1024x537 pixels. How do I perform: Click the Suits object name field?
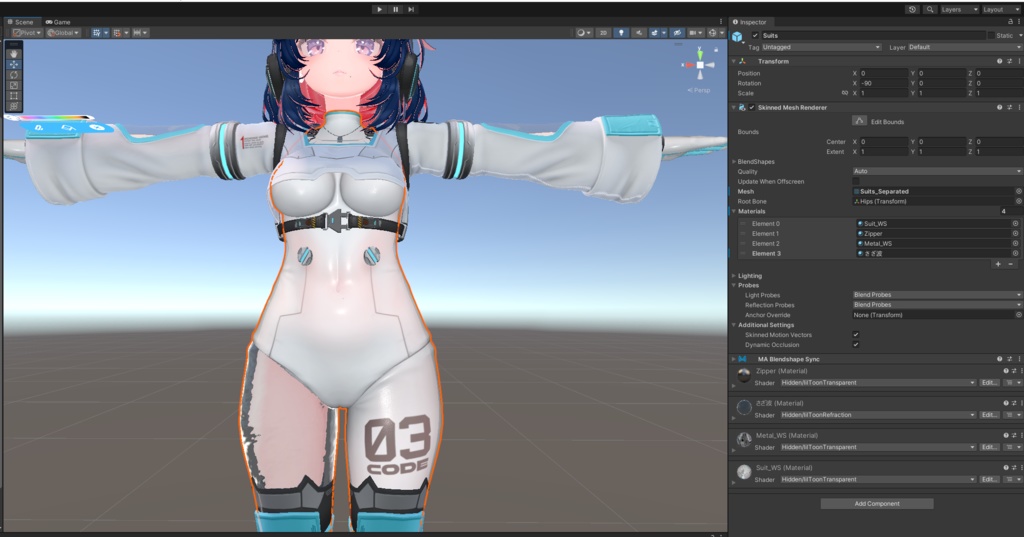[x=872, y=35]
